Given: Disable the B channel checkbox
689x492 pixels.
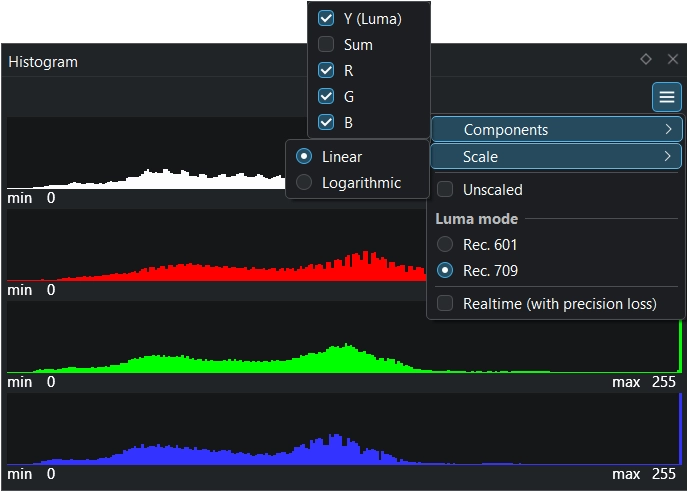Looking at the screenshot, I should (326, 122).
